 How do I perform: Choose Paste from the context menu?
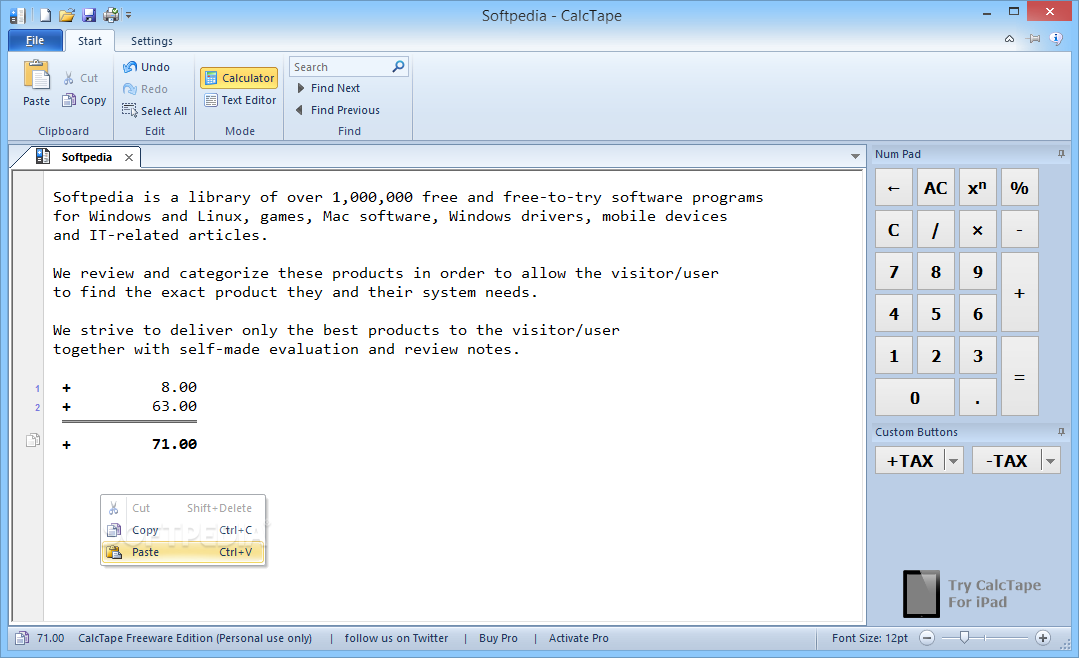183,552
